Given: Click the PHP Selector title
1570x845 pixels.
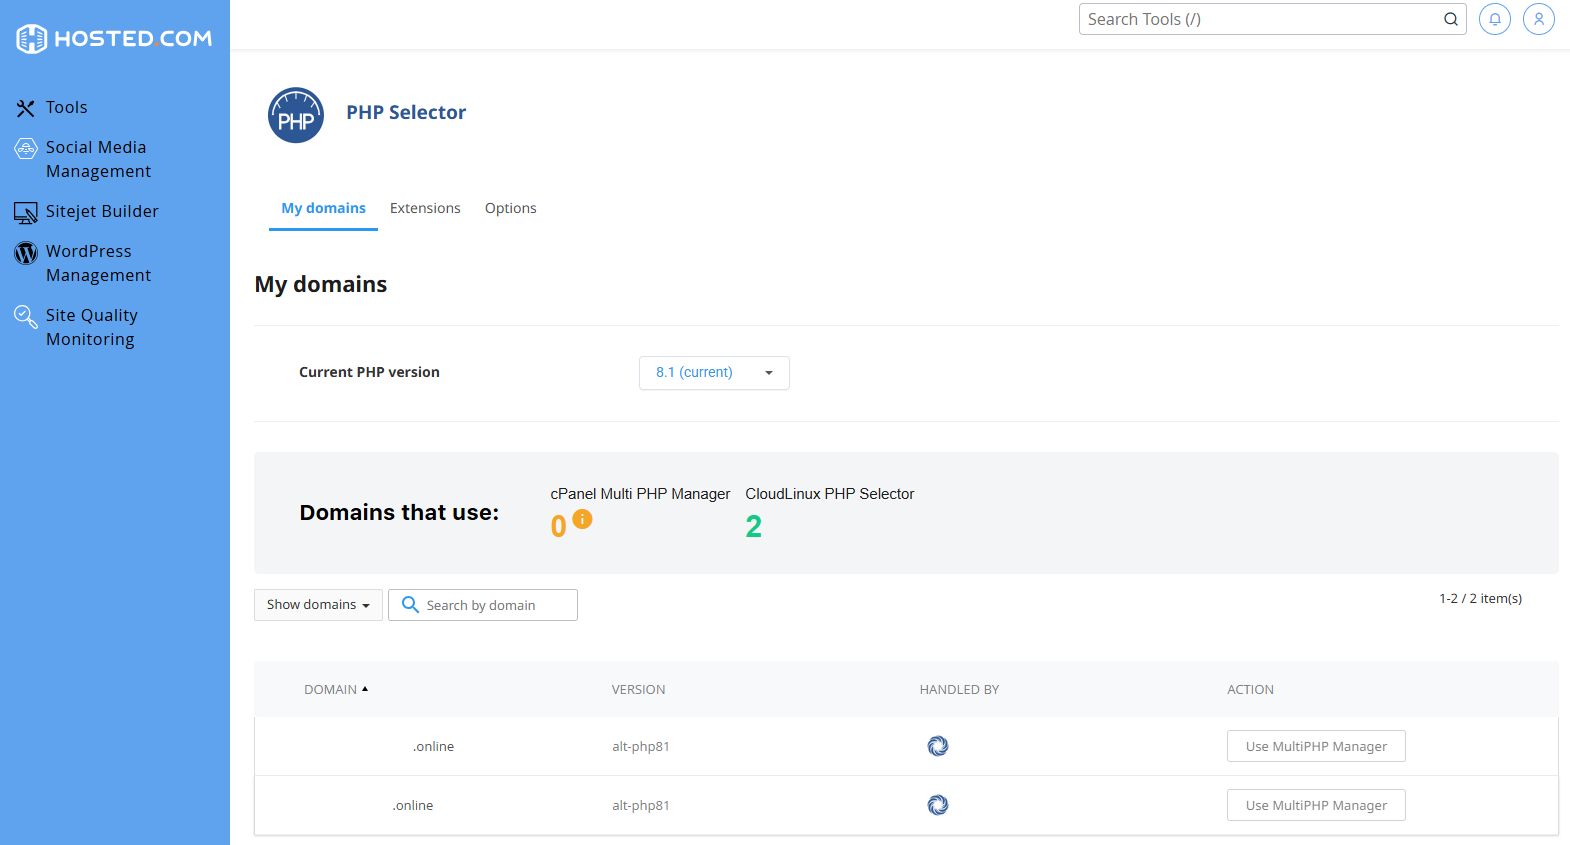Looking at the screenshot, I should tap(406, 112).
